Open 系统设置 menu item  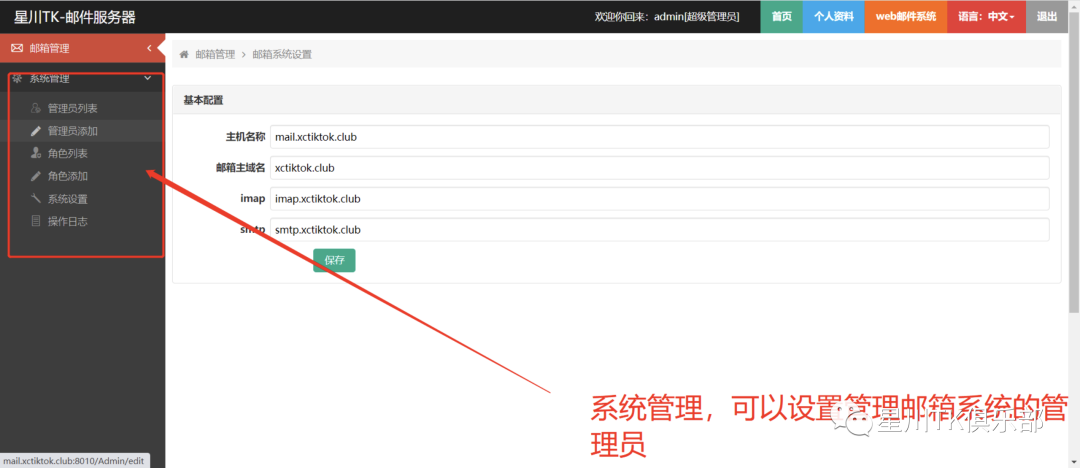[68, 199]
